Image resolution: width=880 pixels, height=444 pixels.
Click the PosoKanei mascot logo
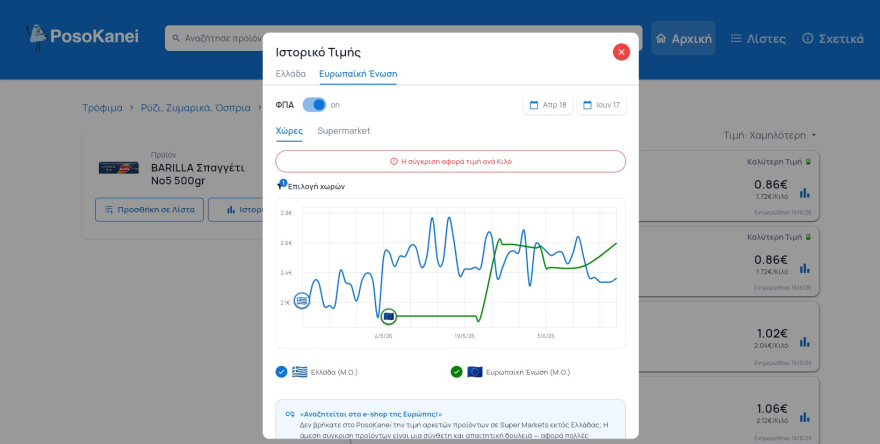click(37, 37)
